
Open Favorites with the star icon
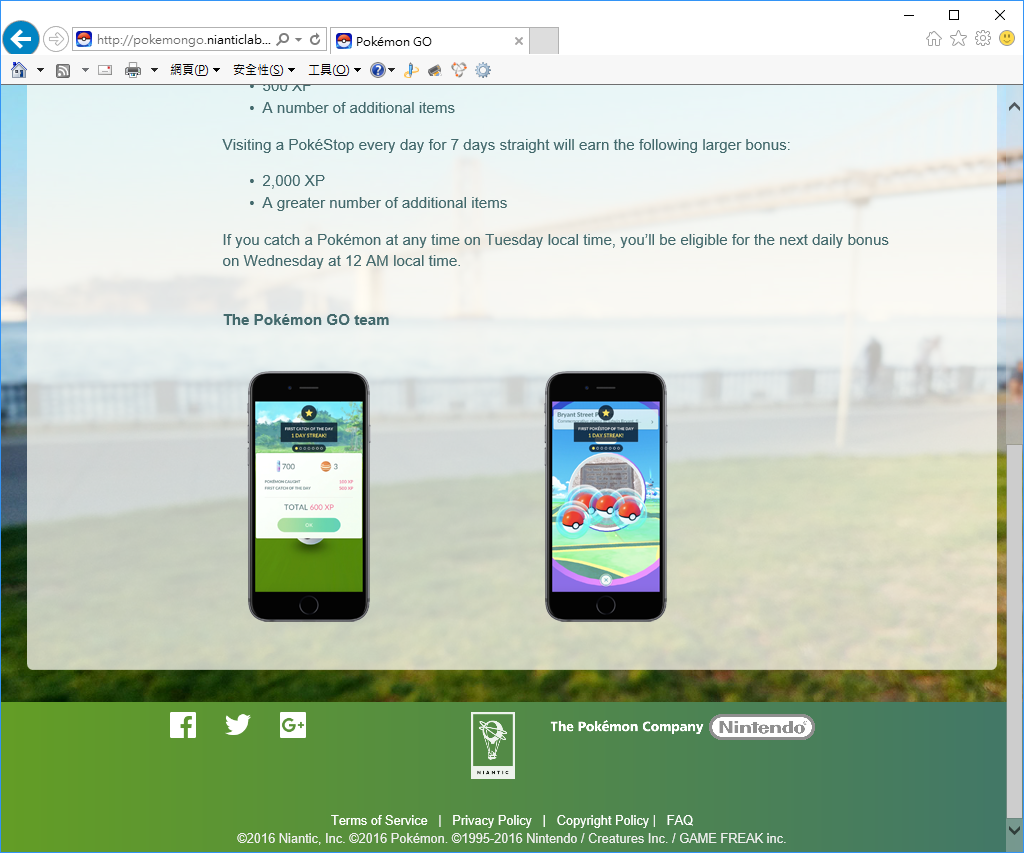coord(958,39)
